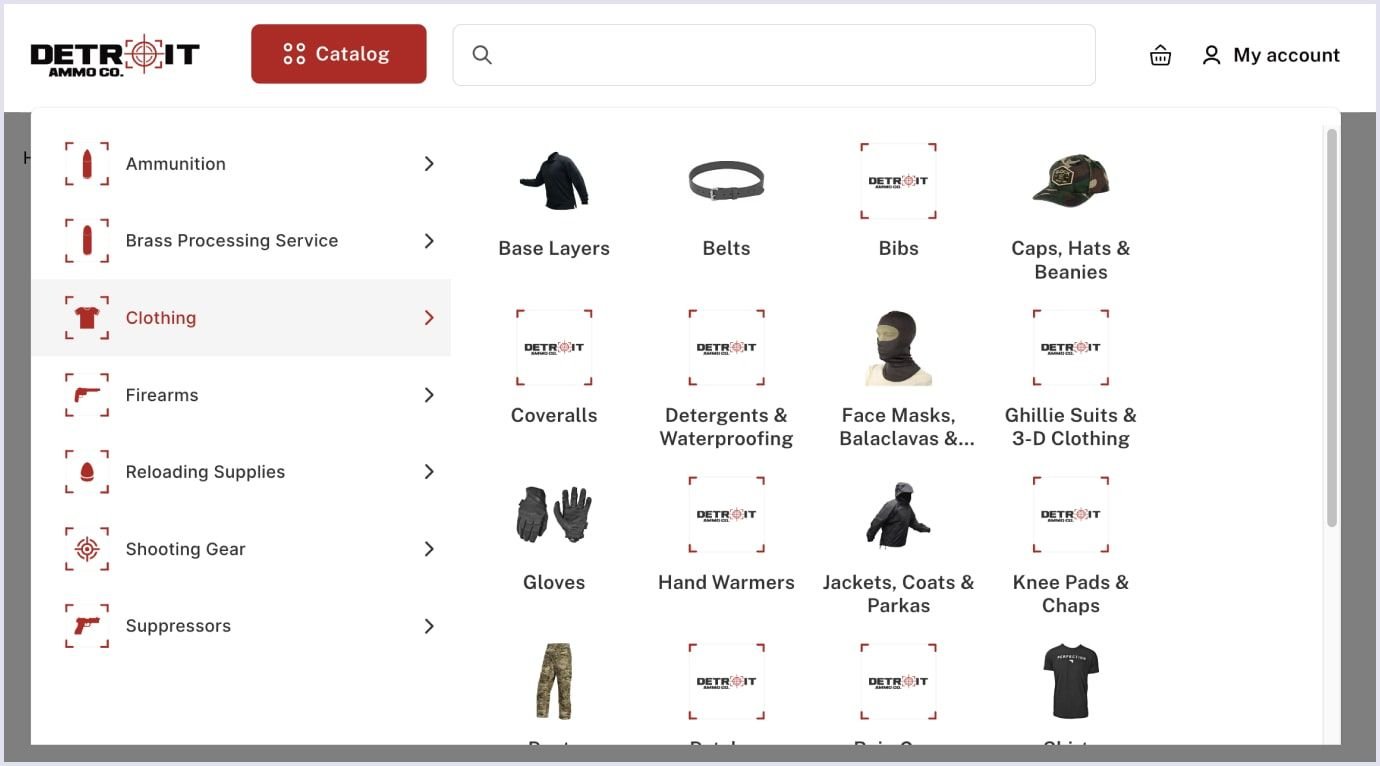Open Ghillie Suits & 3-D Clothing

(1070, 427)
